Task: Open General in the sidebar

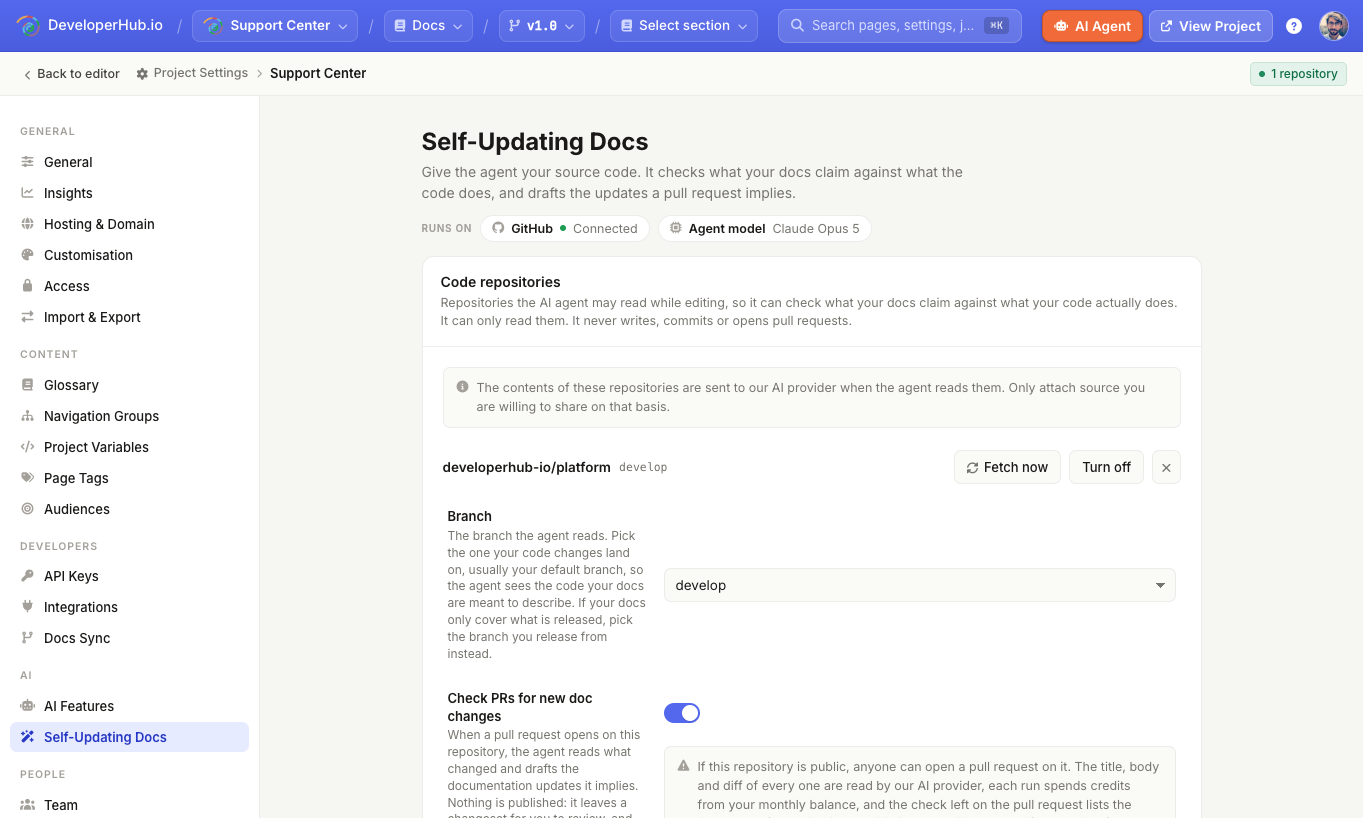Action: (x=129, y=162)
